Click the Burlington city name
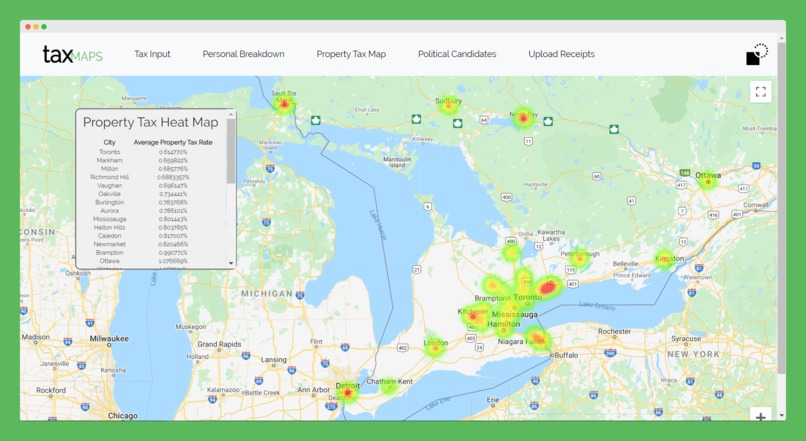 [109, 202]
